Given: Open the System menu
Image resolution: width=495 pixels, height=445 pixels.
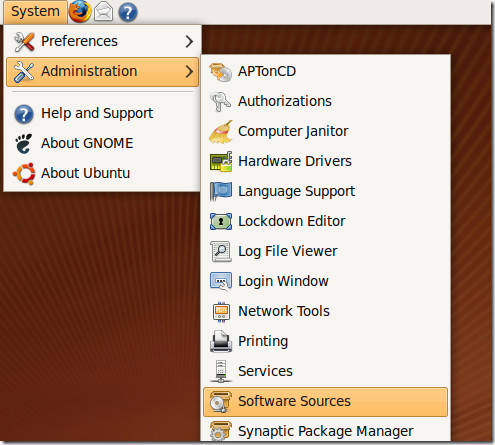Looking at the screenshot, I should coord(35,12).
